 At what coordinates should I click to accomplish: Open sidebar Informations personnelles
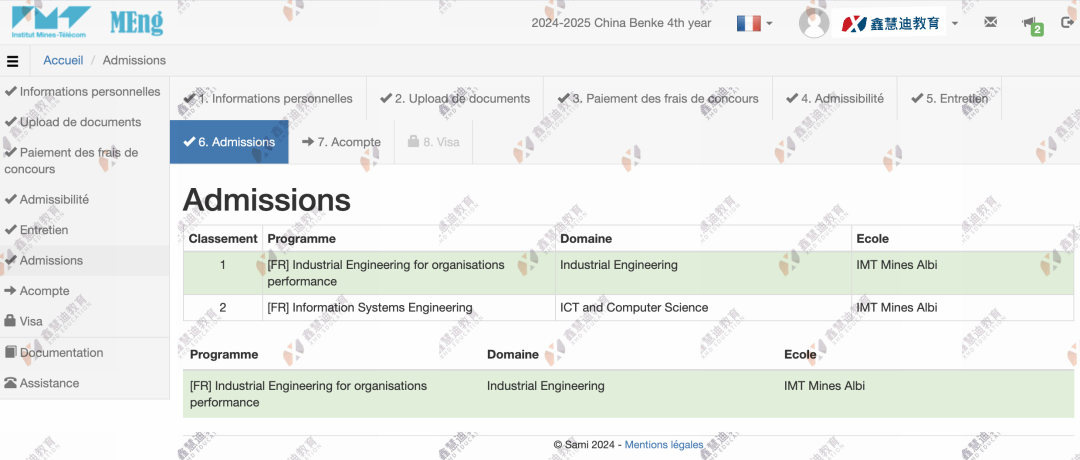[x=84, y=92]
